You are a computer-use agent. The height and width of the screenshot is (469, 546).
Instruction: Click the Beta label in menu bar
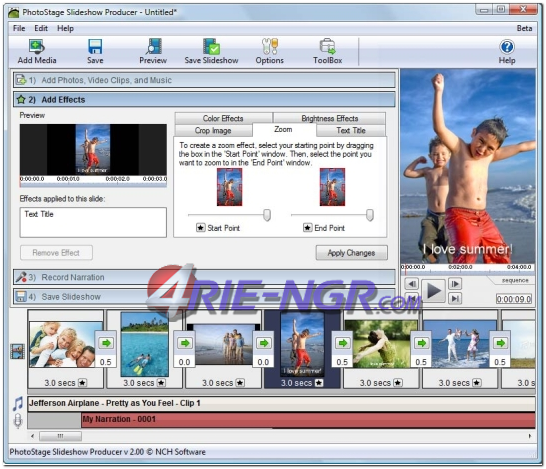pyautogui.click(x=524, y=28)
